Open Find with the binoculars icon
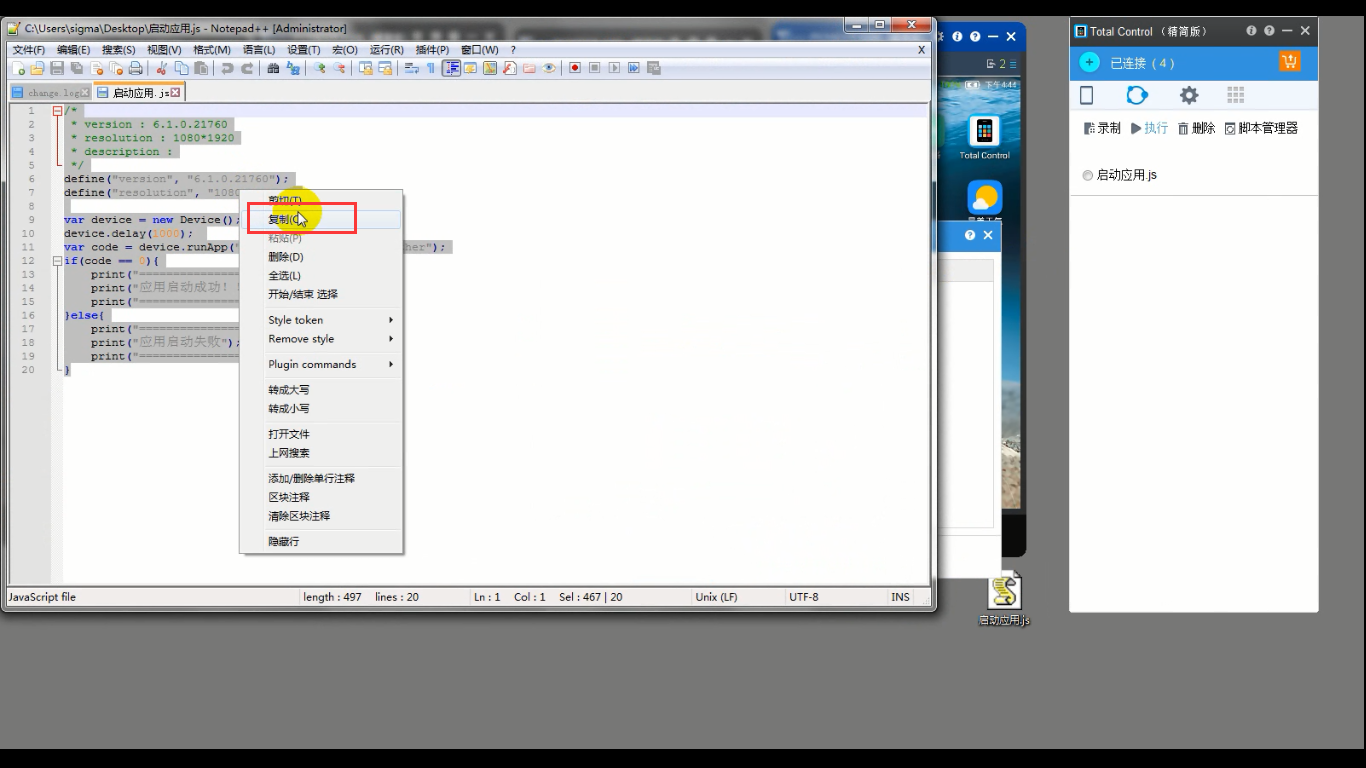Screen dimensions: 1366x768 [x=273, y=68]
